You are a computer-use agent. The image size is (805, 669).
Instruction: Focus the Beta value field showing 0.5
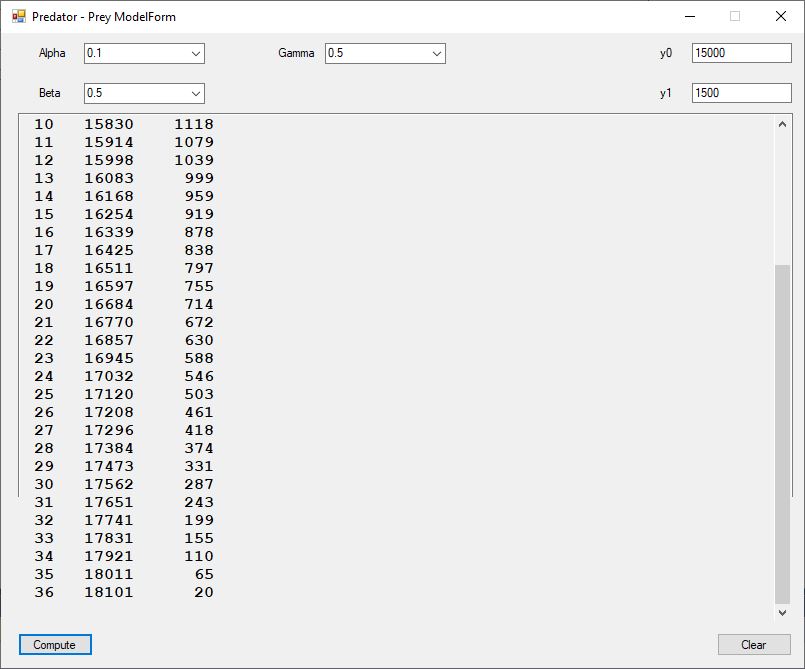135,94
